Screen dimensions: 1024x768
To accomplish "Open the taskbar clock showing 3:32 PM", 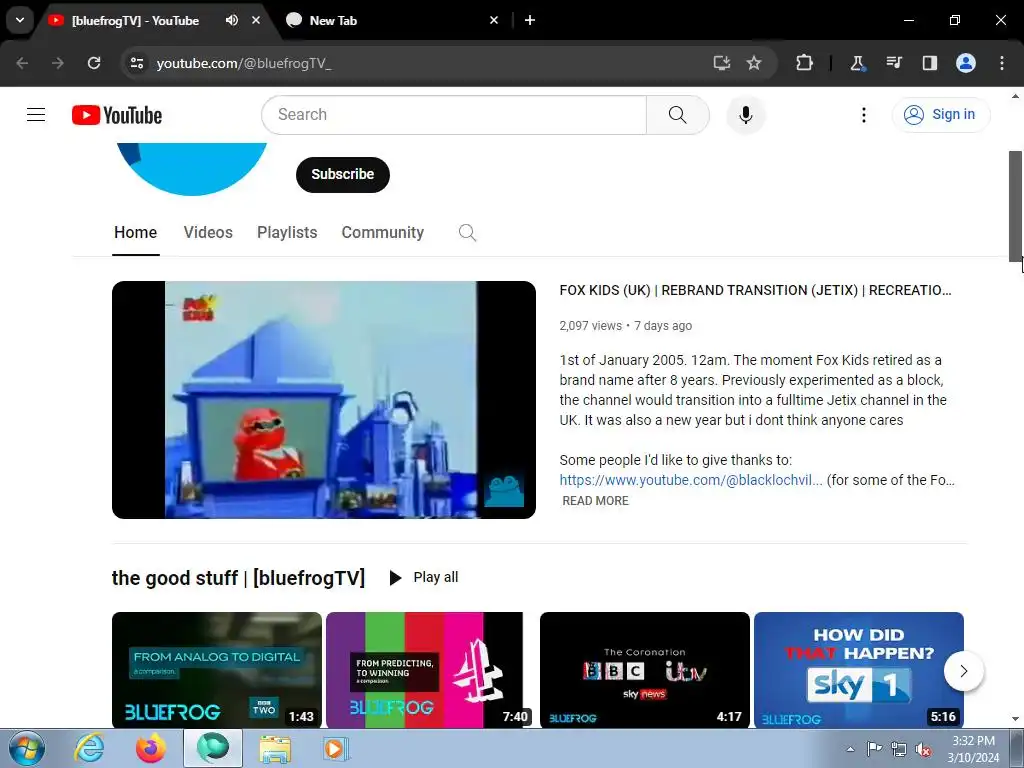I will pos(973,749).
